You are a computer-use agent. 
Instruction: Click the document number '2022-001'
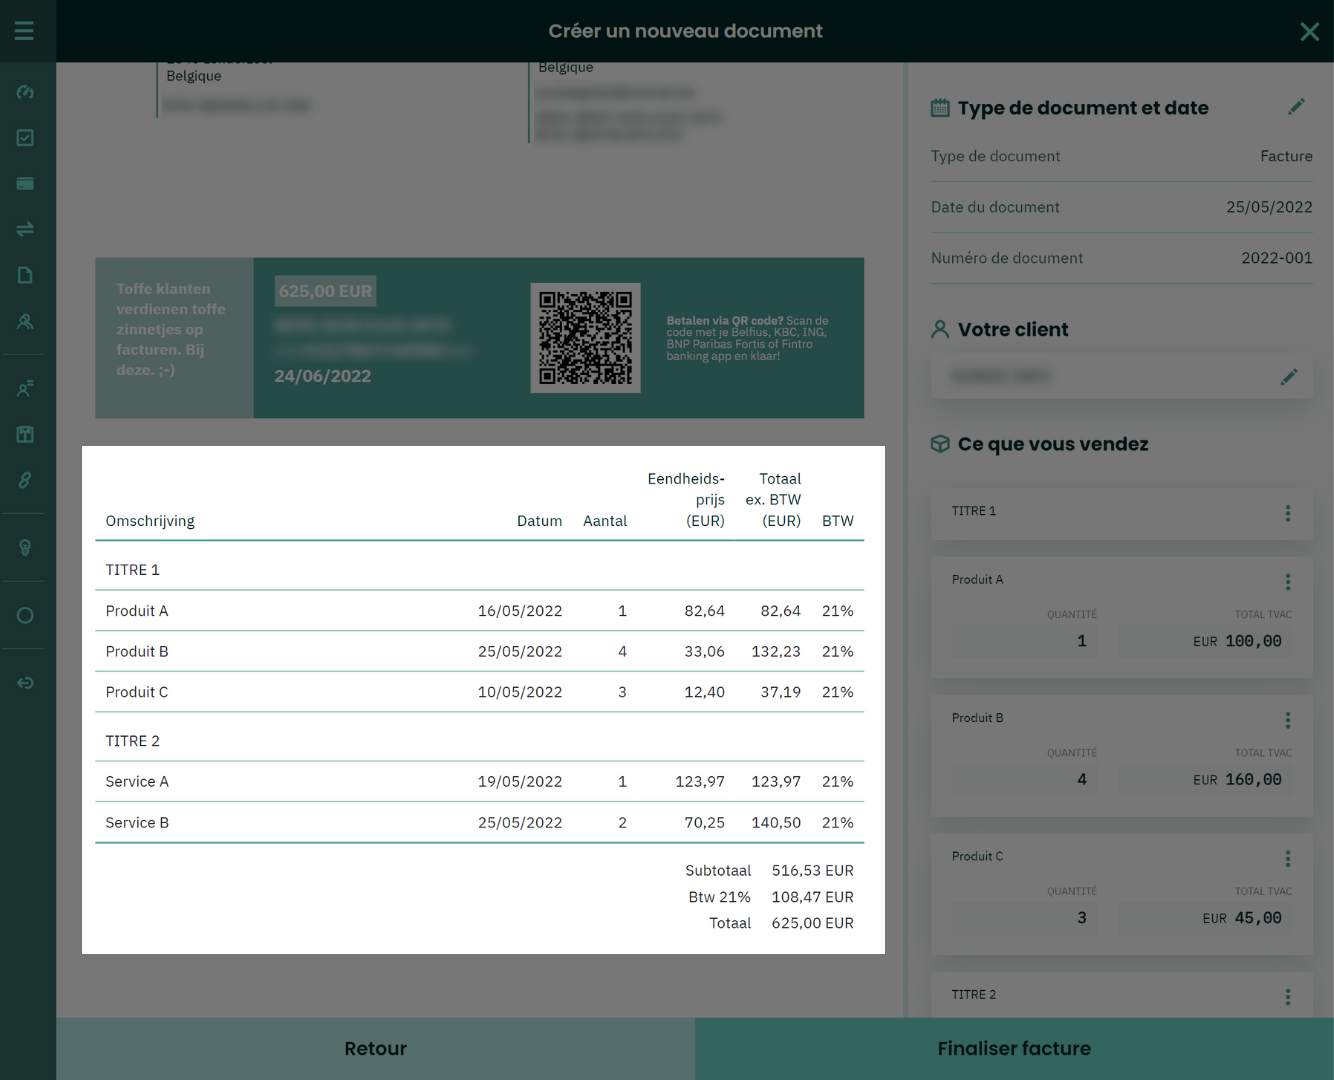[x=1277, y=258]
